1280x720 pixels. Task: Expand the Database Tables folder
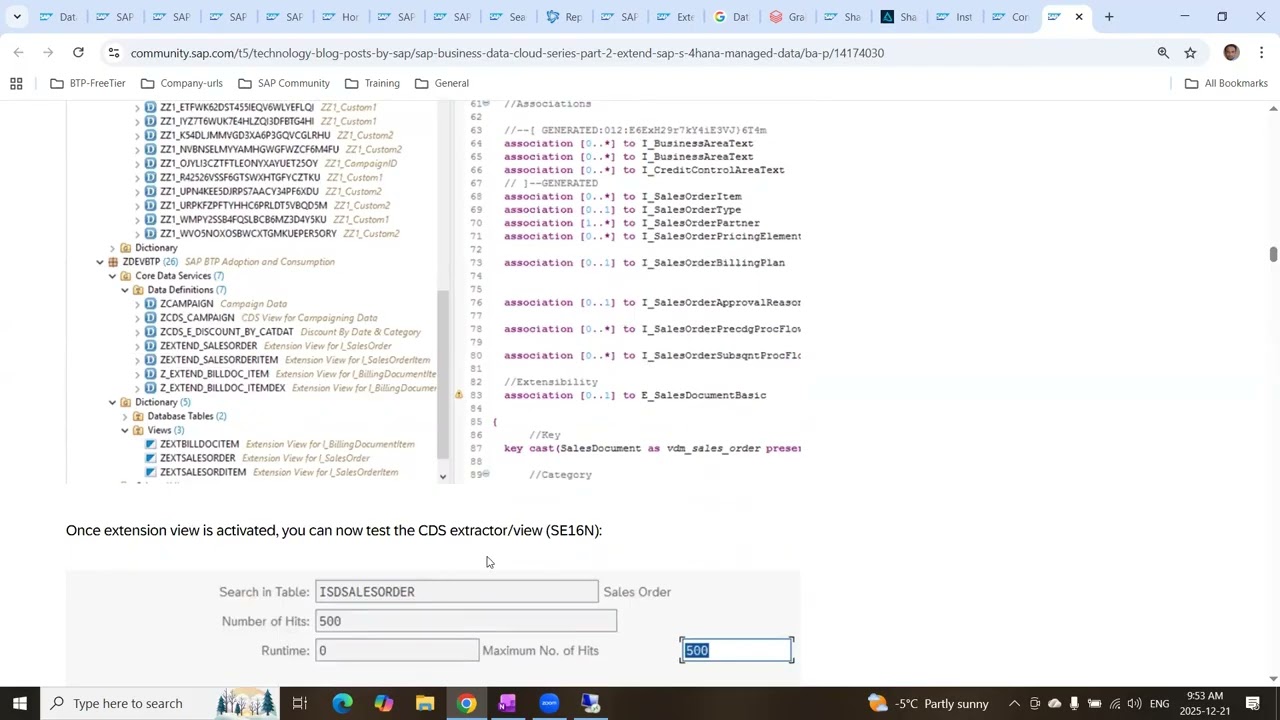point(125,416)
